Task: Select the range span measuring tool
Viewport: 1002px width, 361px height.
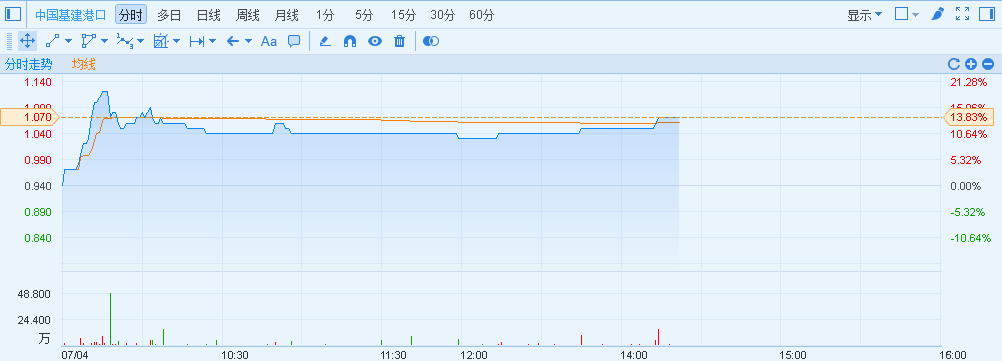Action: (x=197, y=41)
